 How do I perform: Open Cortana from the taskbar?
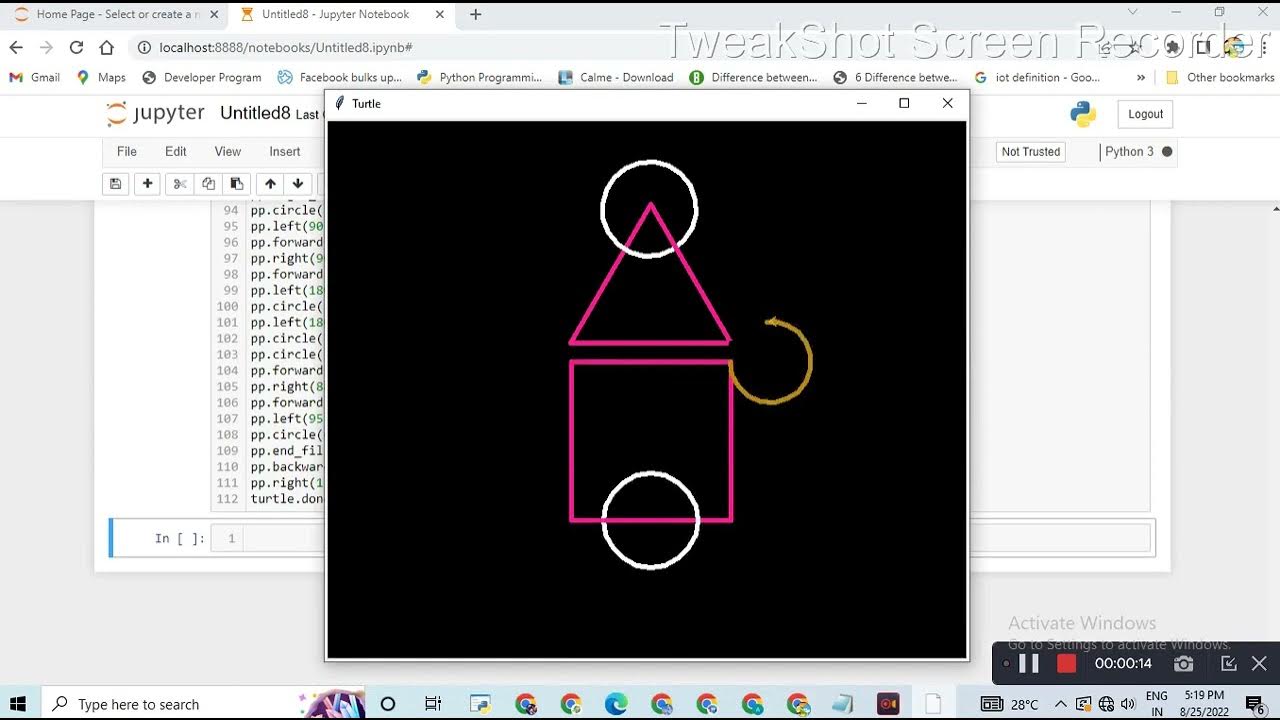(388, 704)
